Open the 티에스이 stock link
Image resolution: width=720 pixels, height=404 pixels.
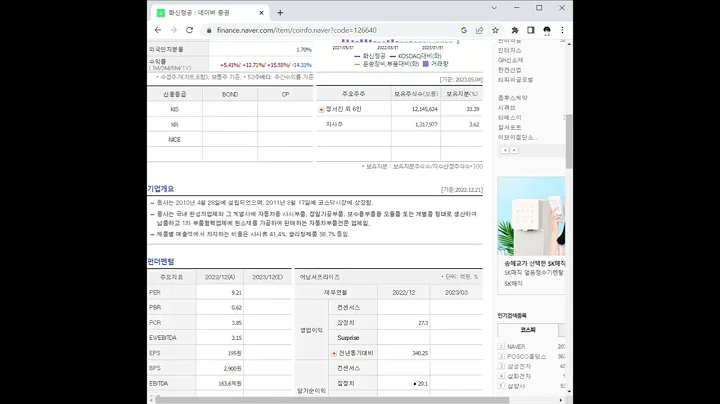pos(510,118)
